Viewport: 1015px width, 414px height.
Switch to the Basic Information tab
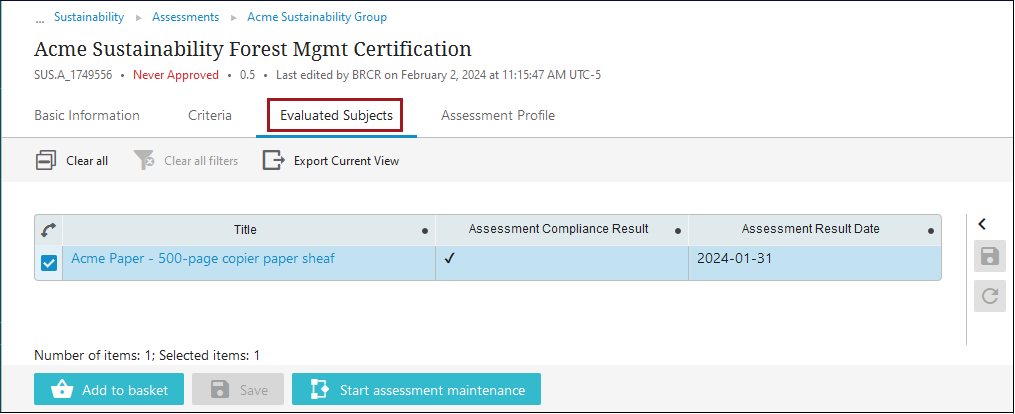point(87,115)
